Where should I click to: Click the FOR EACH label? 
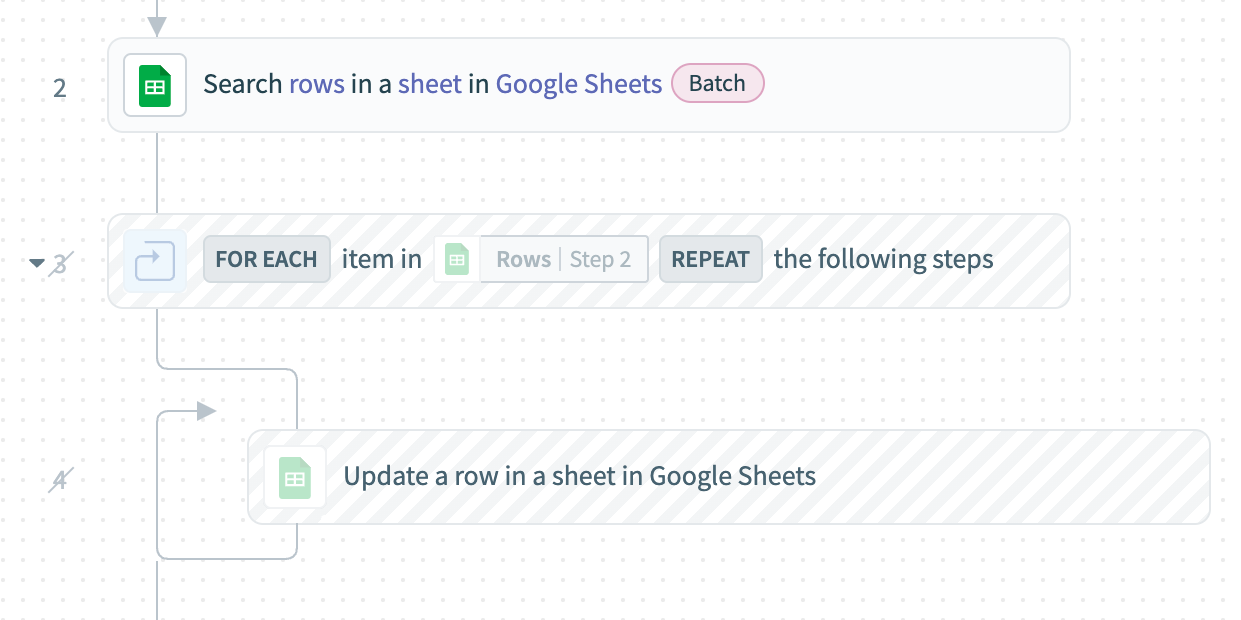point(266,260)
